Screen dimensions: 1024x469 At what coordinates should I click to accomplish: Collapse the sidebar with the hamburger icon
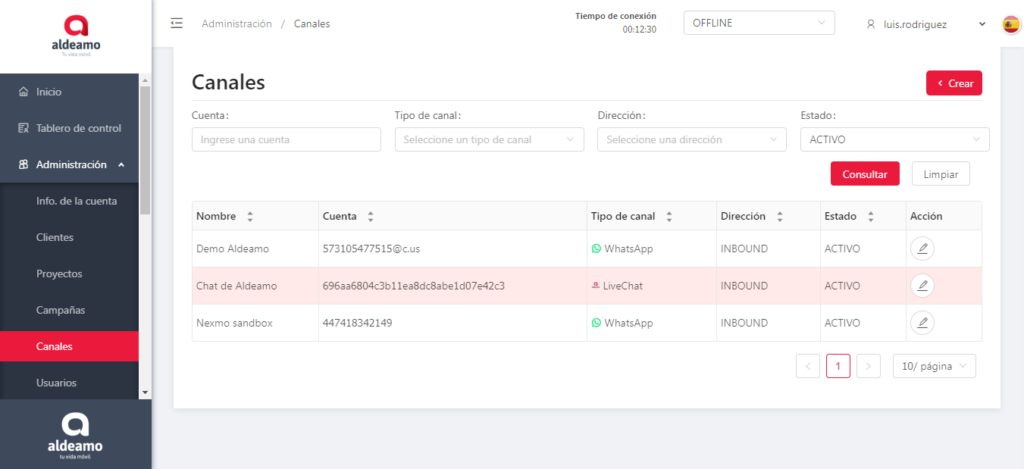(x=177, y=23)
